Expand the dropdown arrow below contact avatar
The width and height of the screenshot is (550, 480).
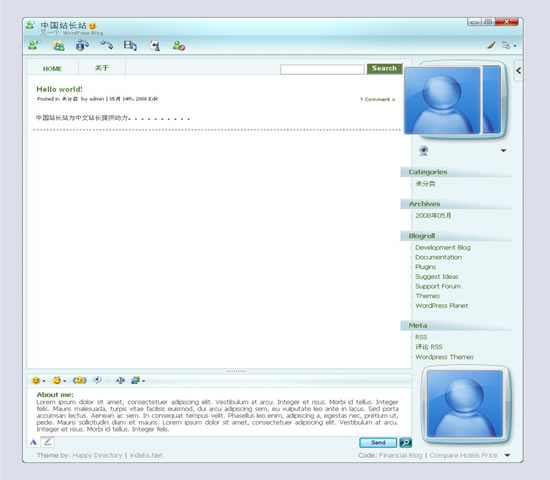point(503,151)
